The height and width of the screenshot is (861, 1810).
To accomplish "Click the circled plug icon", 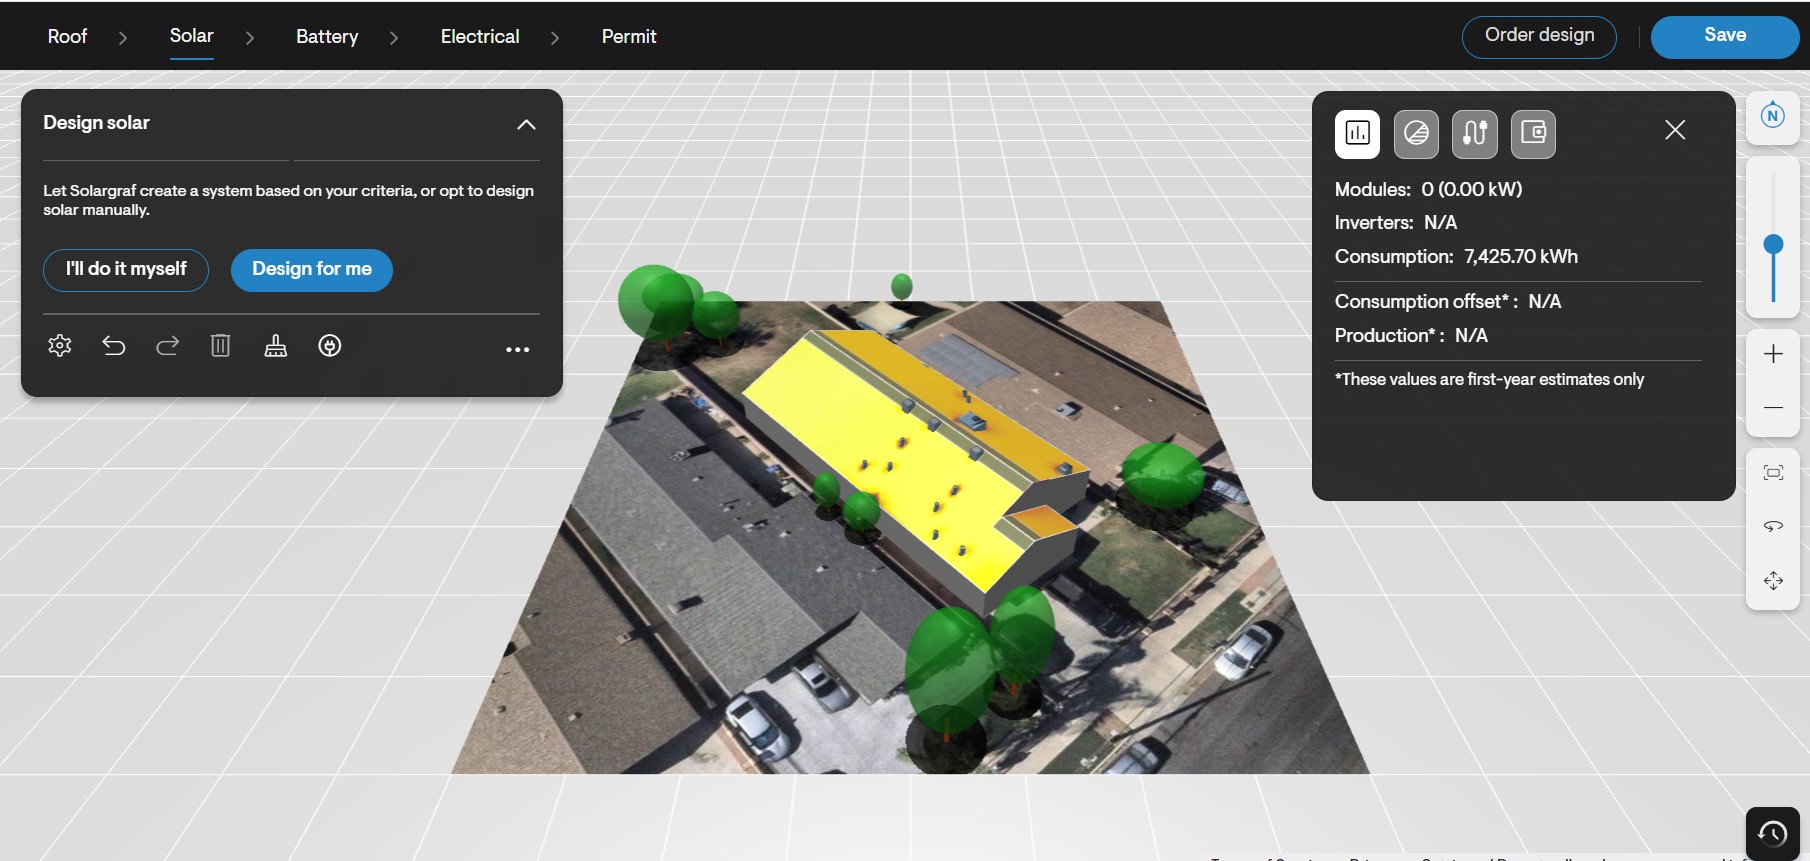I will (330, 346).
